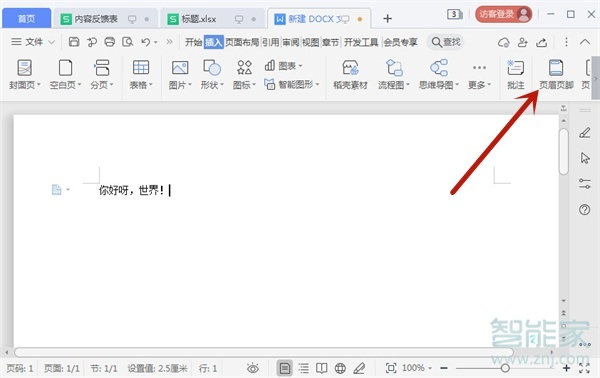Click the vertical scrollbar thumb
This screenshot has width=600, height=378.
563,151
